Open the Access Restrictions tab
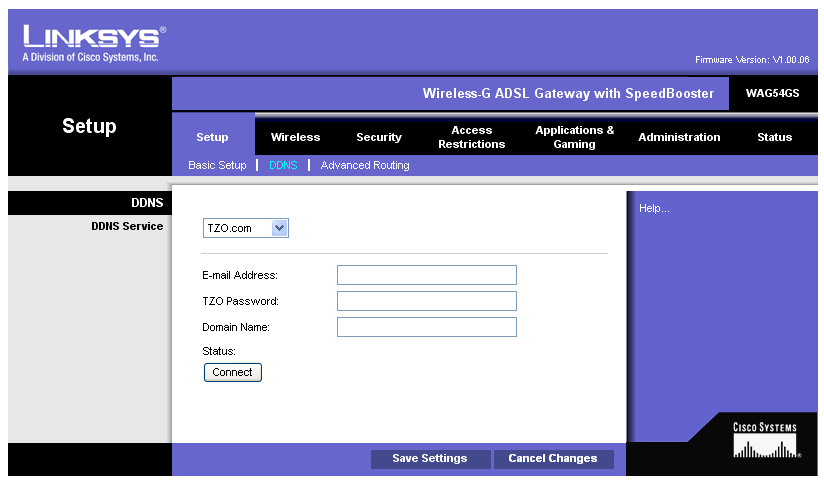 [x=471, y=137]
